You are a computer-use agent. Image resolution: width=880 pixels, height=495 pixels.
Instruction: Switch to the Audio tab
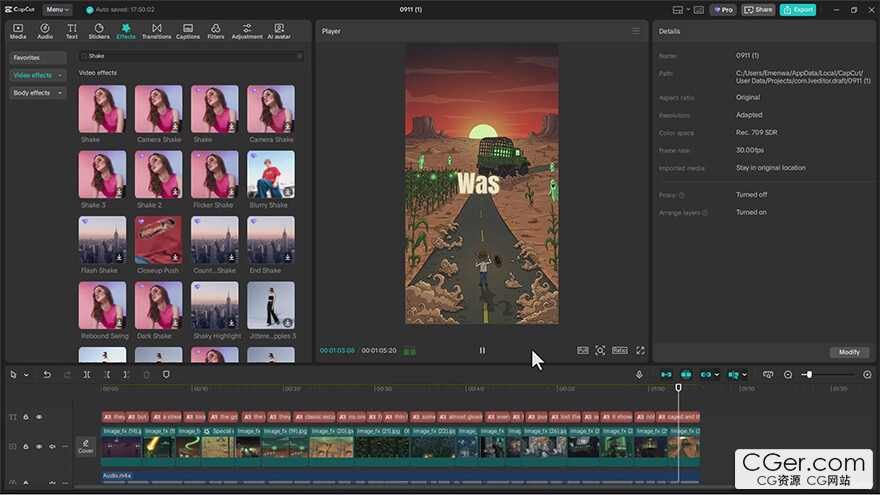[45, 30]
